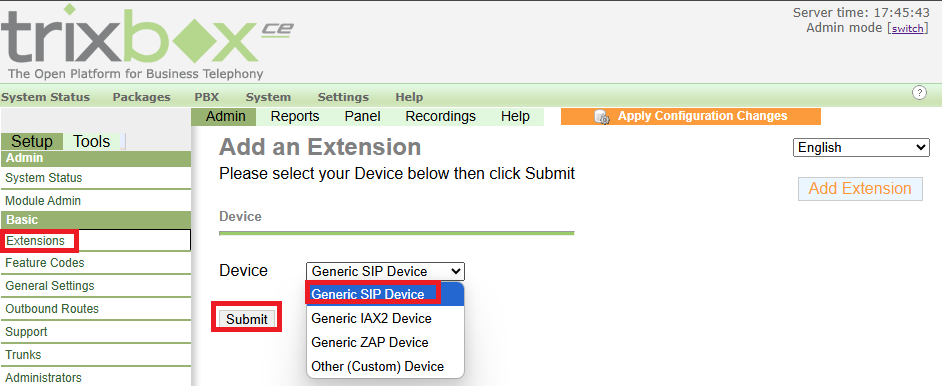Open the PBX menu

coord(207,97)
